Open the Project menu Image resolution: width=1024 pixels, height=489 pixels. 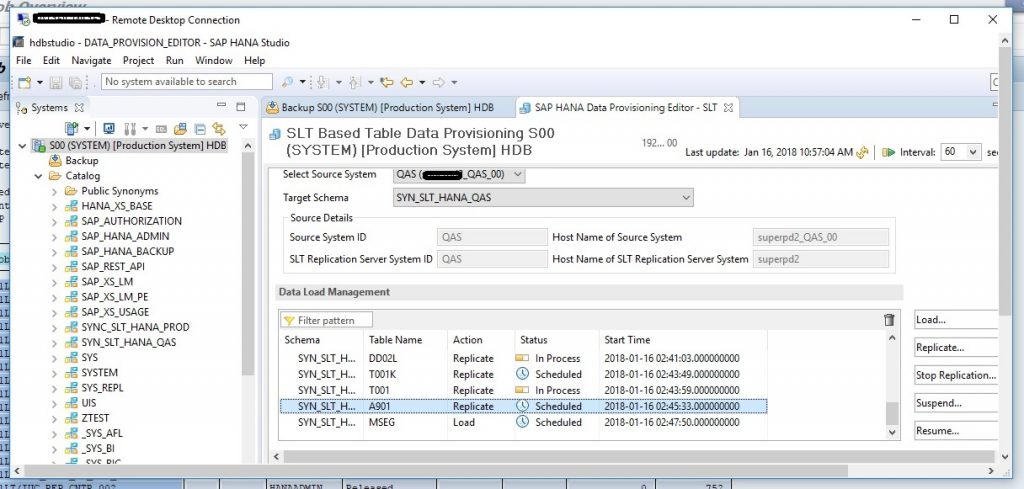138,60
